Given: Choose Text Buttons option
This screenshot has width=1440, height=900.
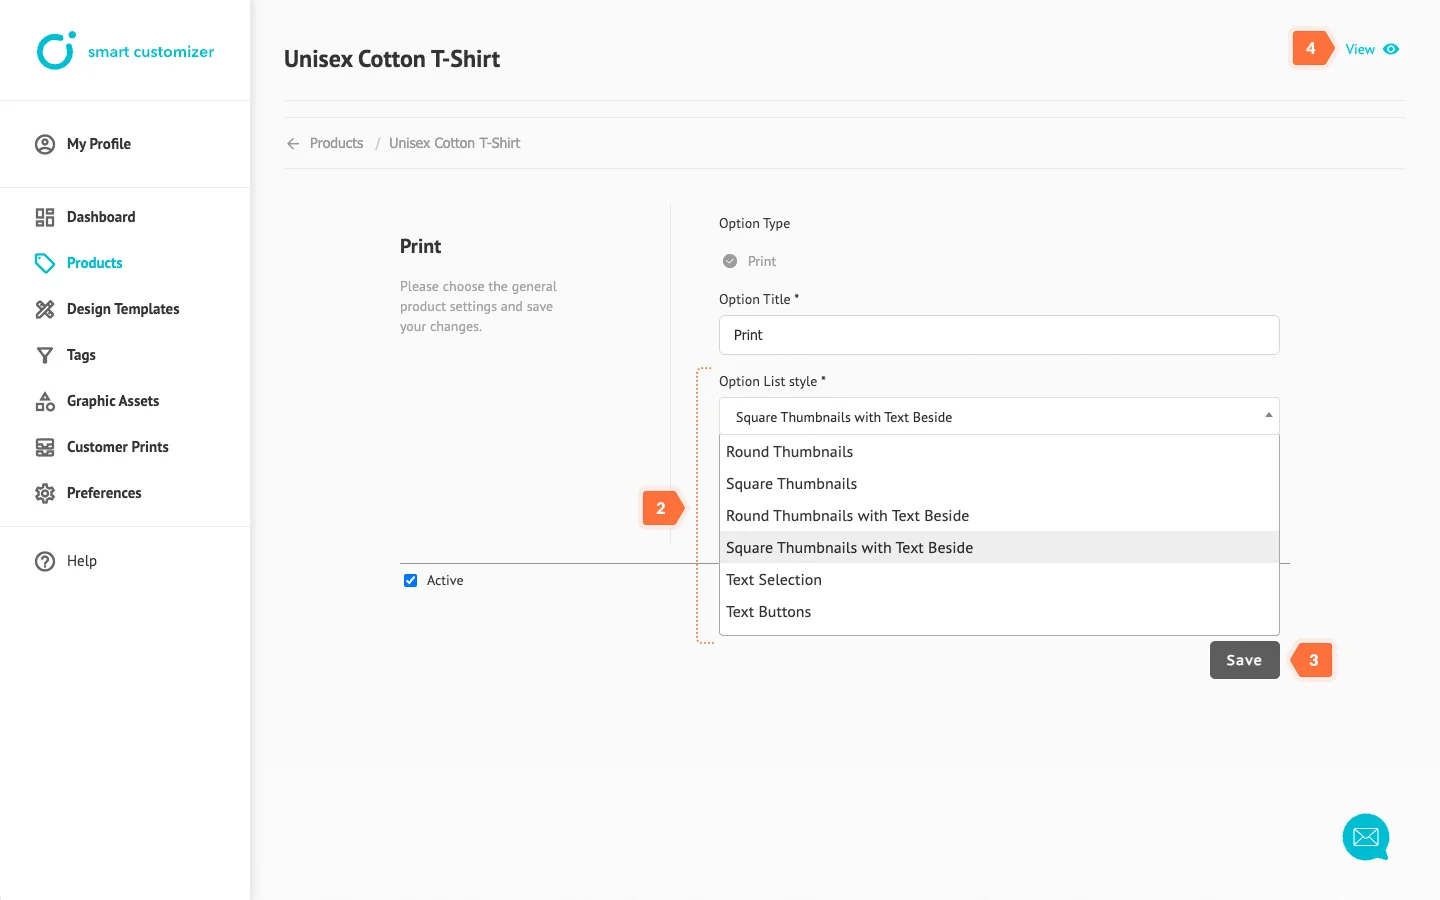Looking at the screenshot, I should (x=999, y=612).
